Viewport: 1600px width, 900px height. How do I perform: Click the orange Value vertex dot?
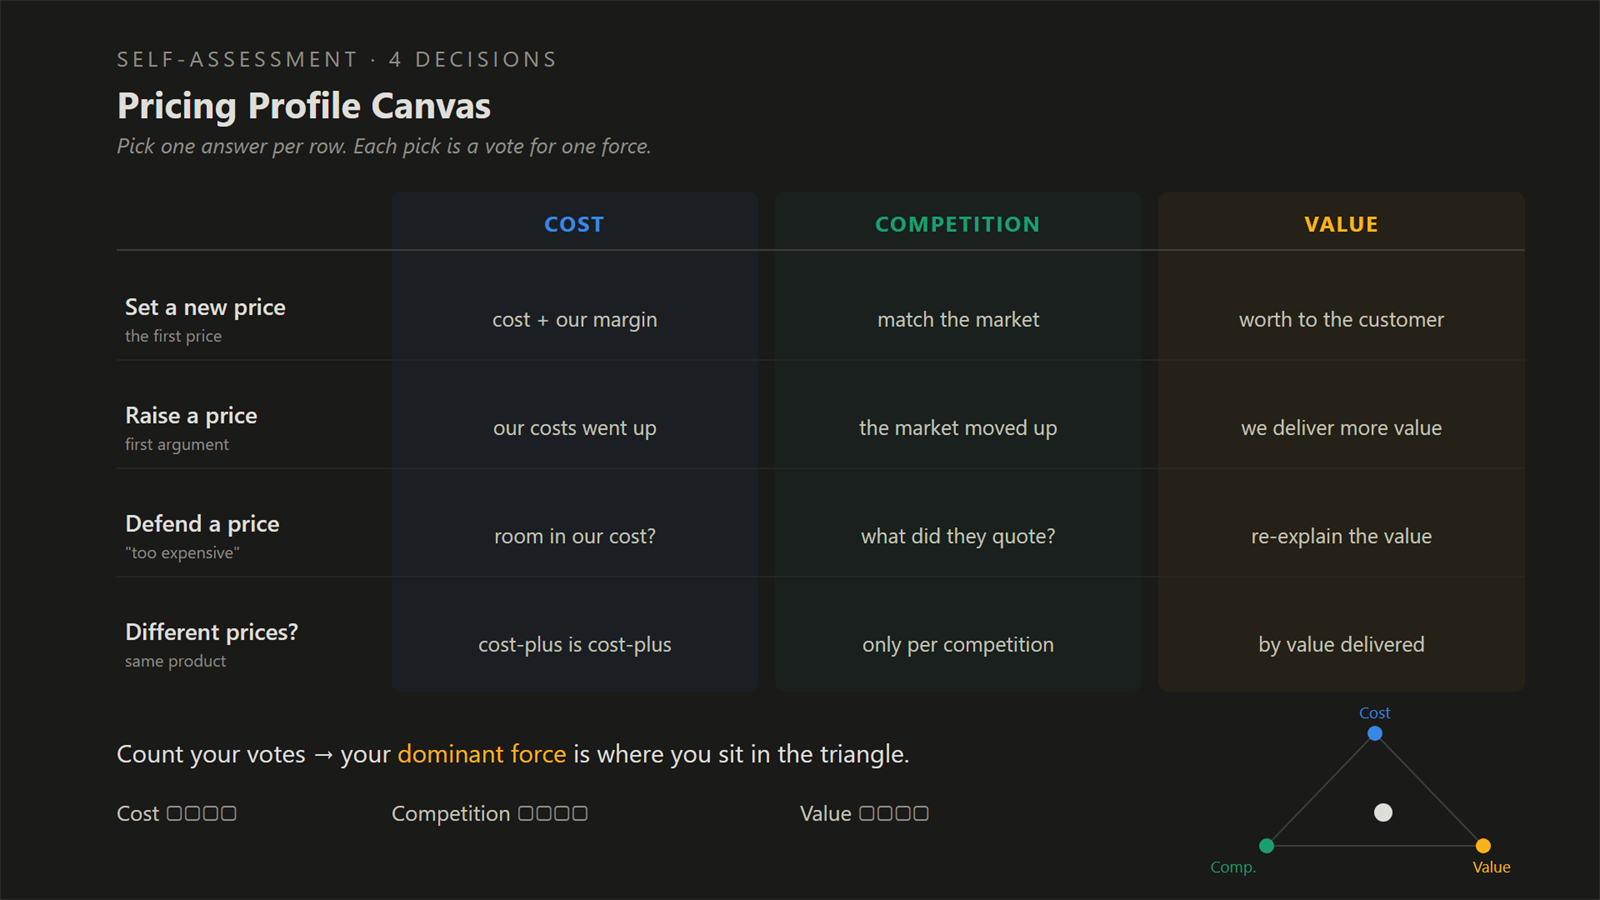click(1483, 846)
